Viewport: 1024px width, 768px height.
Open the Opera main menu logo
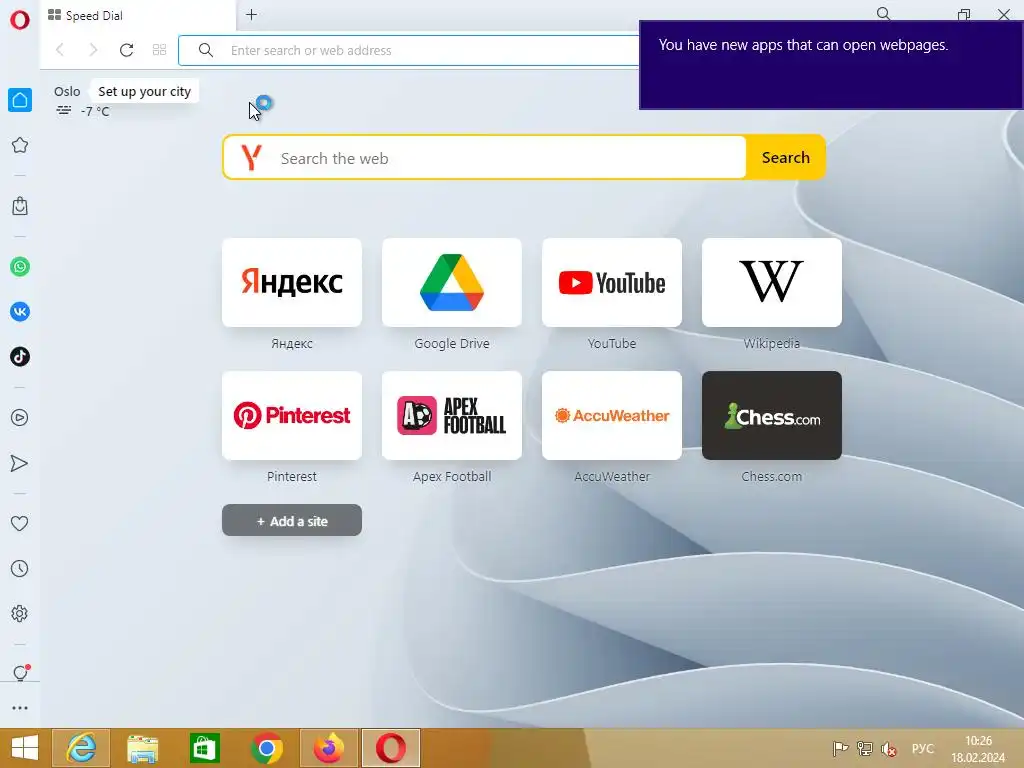(20, 20)
